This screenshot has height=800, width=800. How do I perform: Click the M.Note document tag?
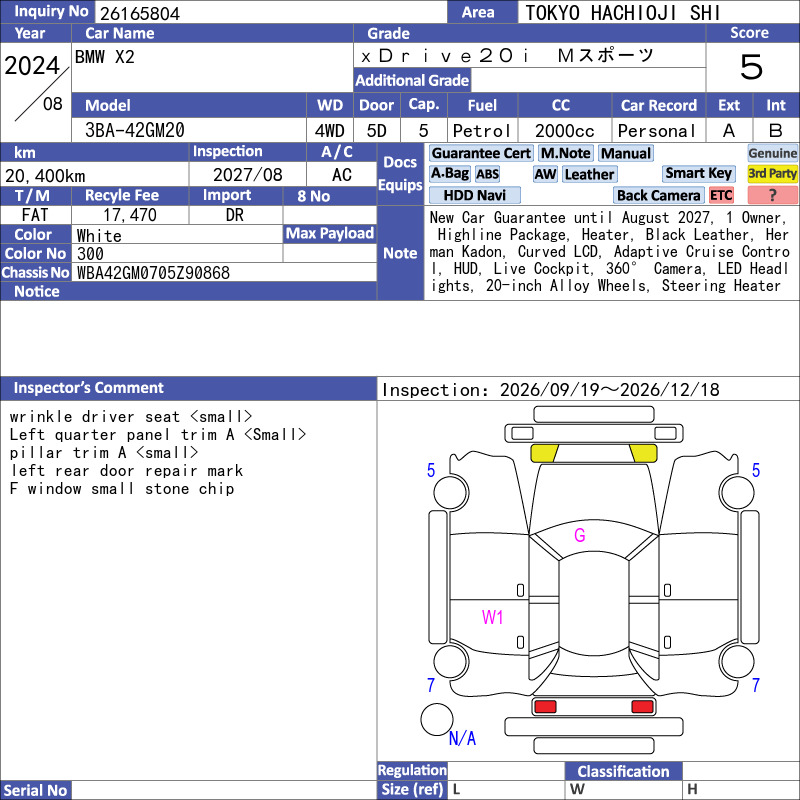pyautogui.click(x=565, y=153)
